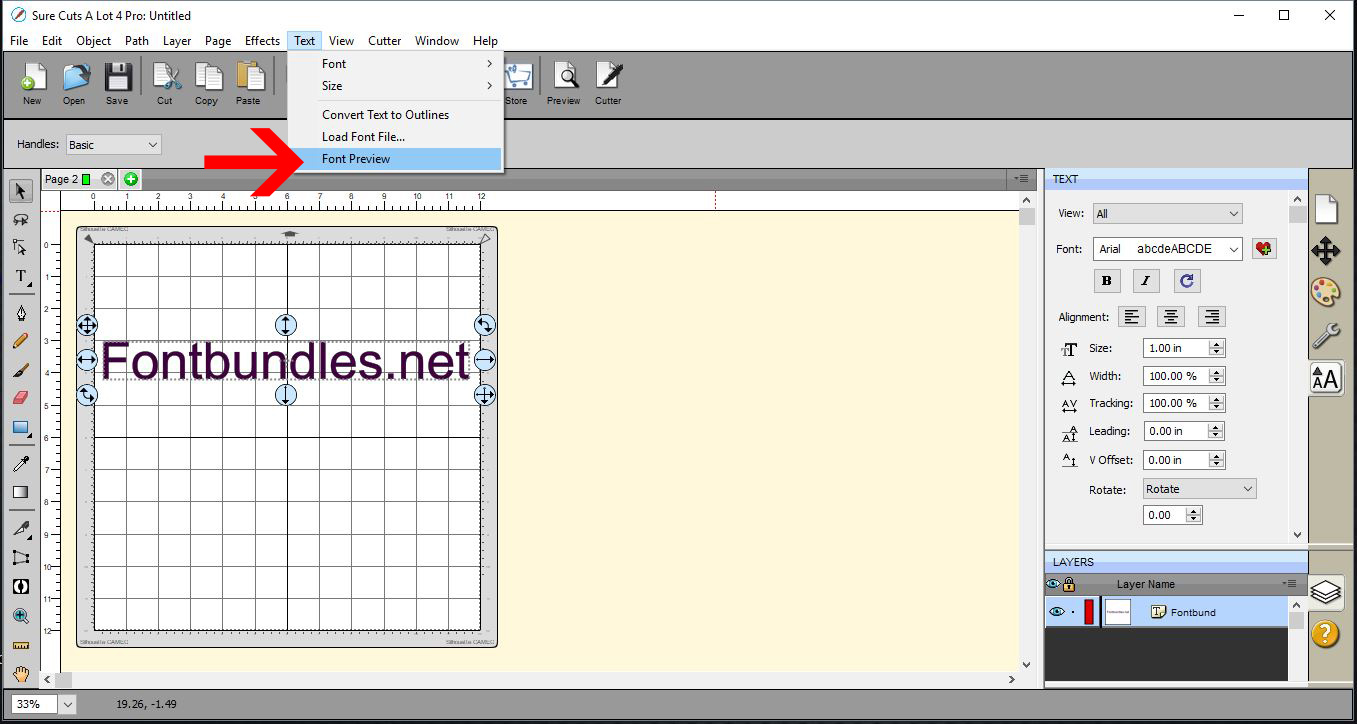Select the Eyedropper tool
Image resolution: width=1357 pixels, height=724 pixels.
point(20,464)
